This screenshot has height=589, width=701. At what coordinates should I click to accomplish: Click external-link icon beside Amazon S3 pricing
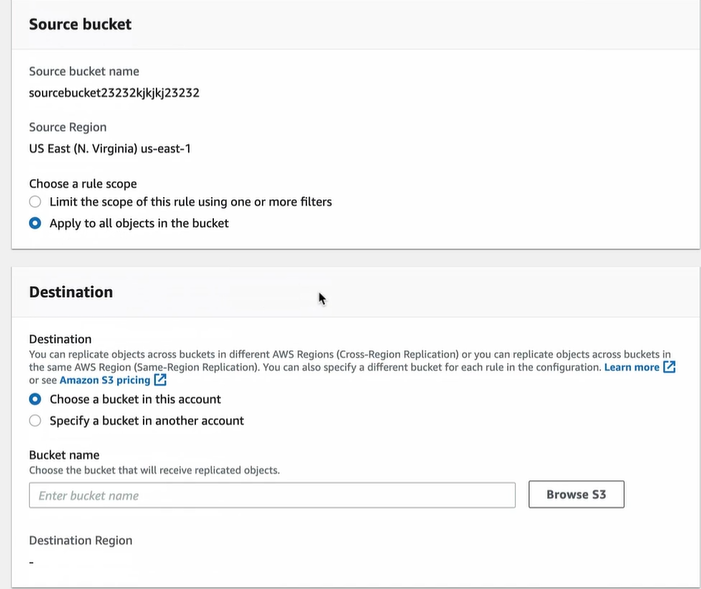[x=160, y=380]
